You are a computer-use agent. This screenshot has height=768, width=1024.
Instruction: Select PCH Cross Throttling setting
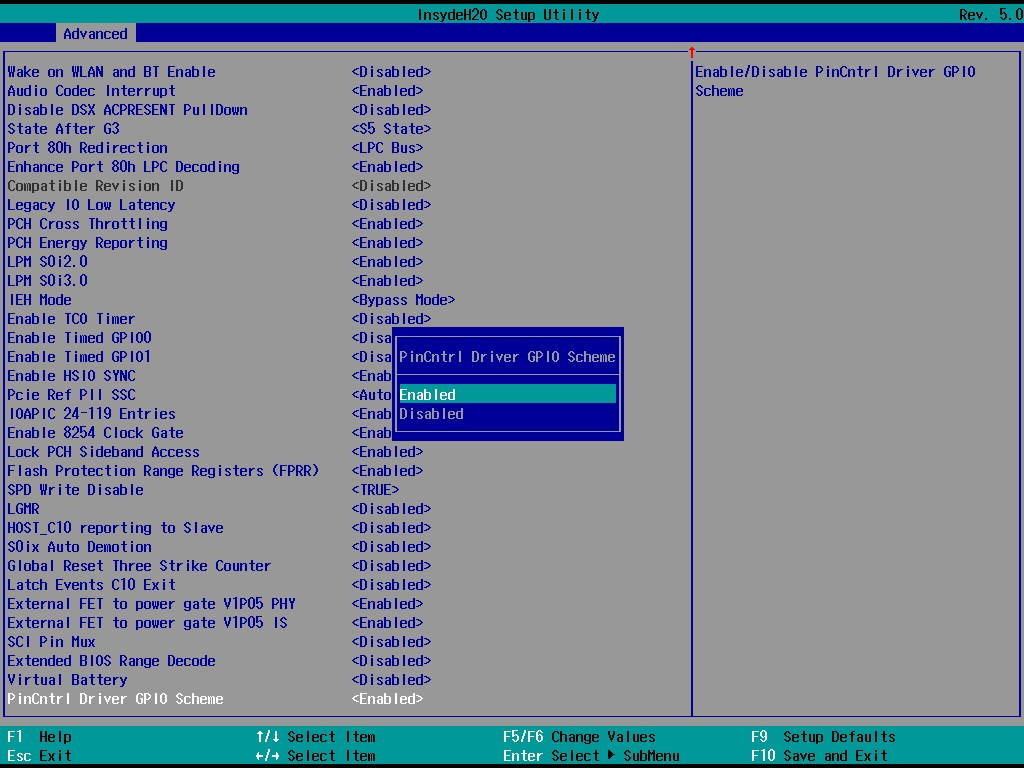88,223
